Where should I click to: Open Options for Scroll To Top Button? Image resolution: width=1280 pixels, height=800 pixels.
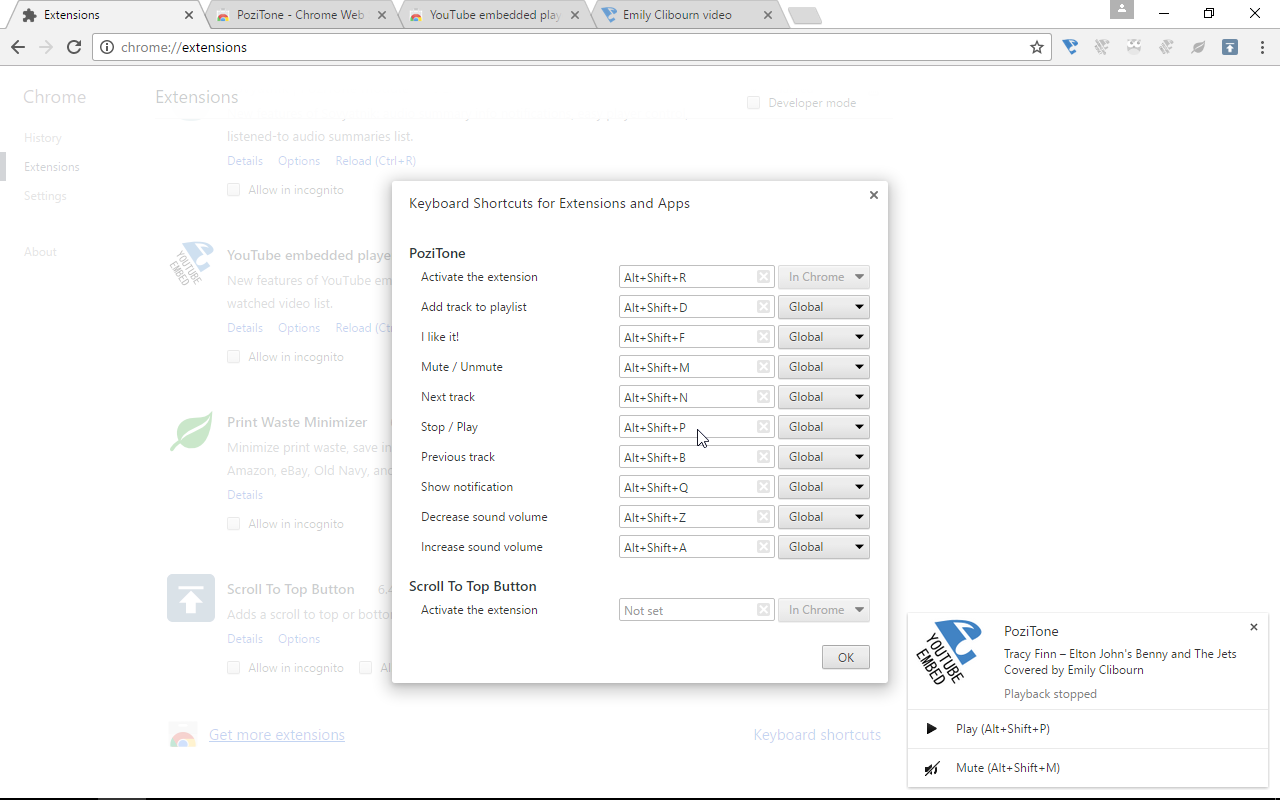click(299, 639)
